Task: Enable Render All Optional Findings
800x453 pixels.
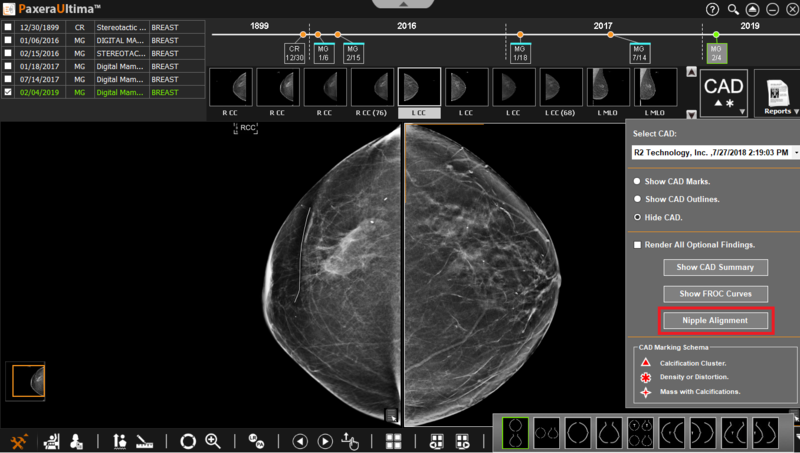Action: tap(637, 244)
